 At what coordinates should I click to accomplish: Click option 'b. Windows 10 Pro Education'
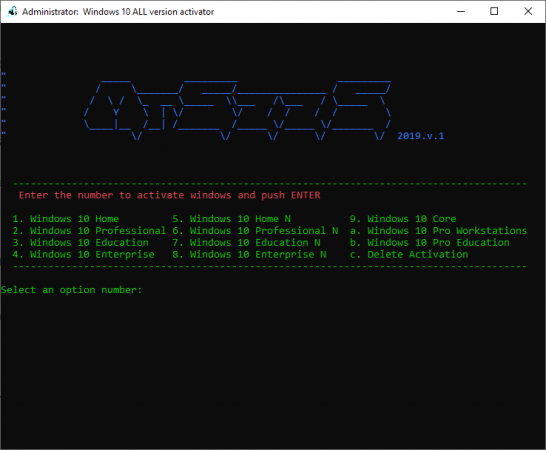coord(430,242)
